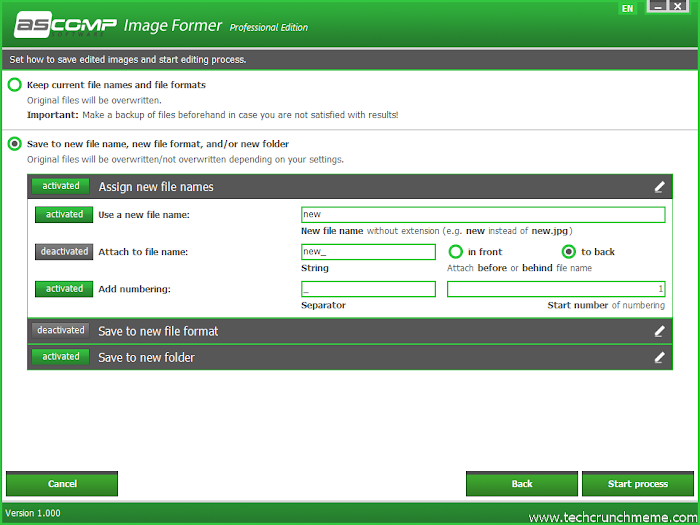
Task: Click the pencil icon for Save to new folder
Action: [659, 357]
